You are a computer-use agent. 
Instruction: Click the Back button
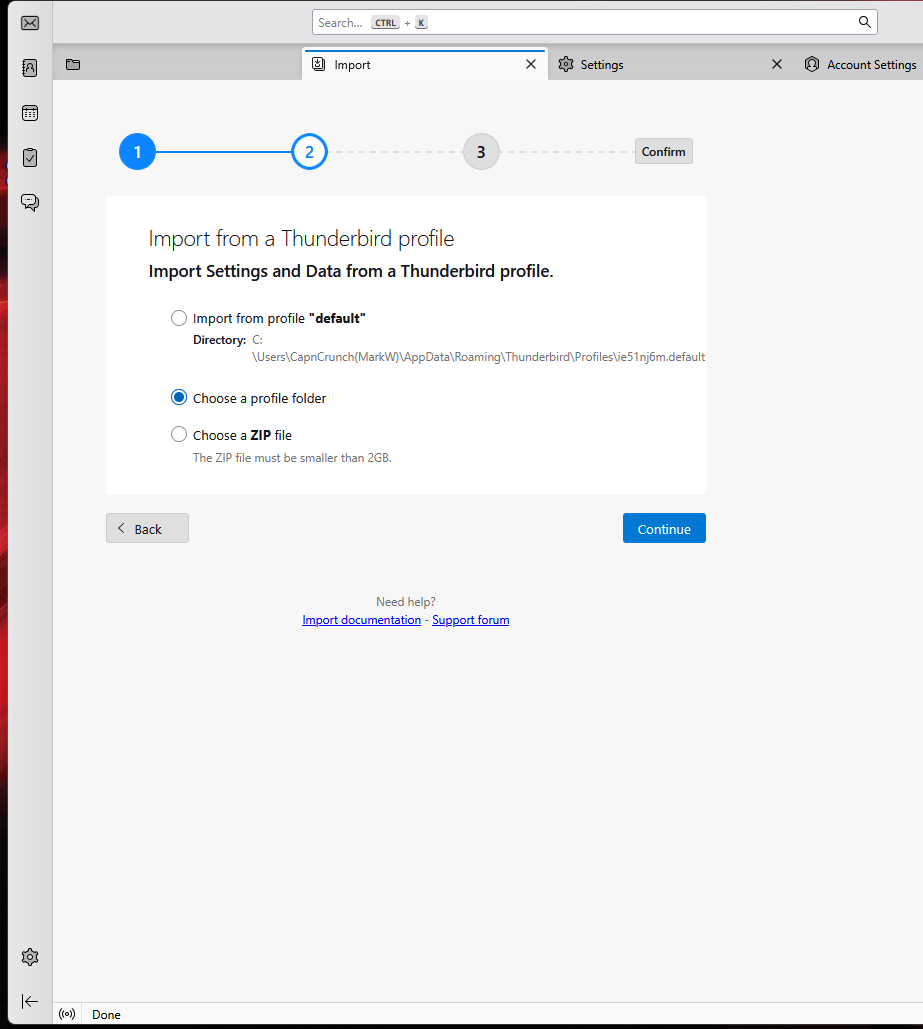coord(147,528)
